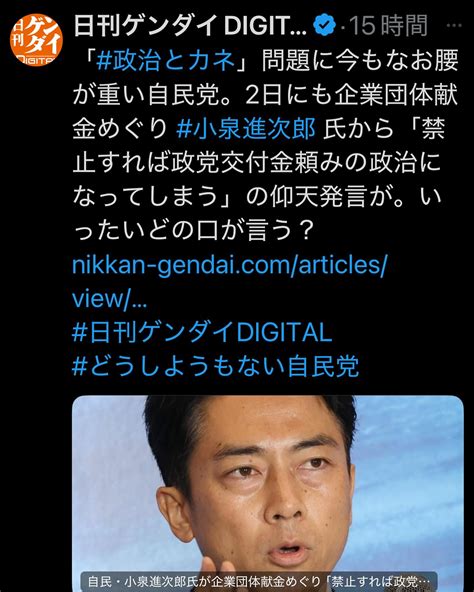Click the text 問題に今もなお腰 after the hashtag

point(360,60)
